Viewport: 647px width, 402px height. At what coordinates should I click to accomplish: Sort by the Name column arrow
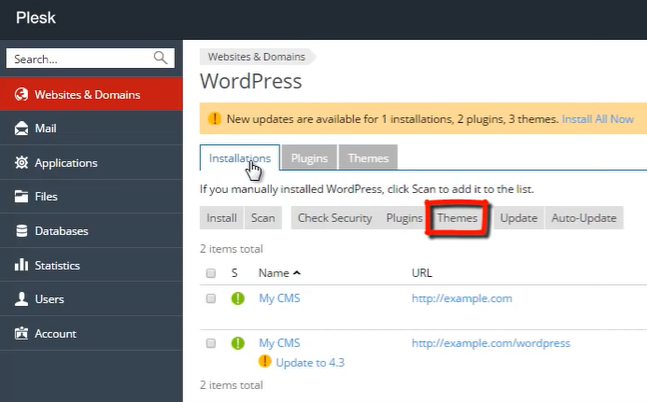(297, 273)
